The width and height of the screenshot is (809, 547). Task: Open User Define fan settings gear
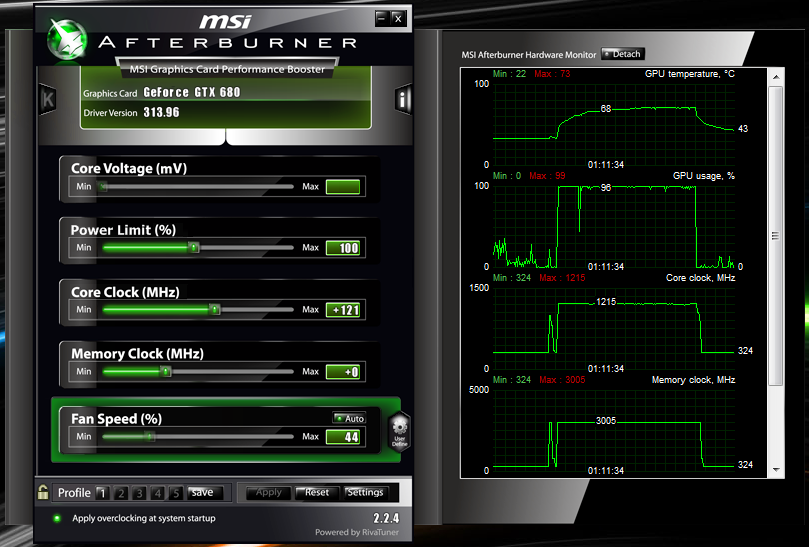click(399, 432)
